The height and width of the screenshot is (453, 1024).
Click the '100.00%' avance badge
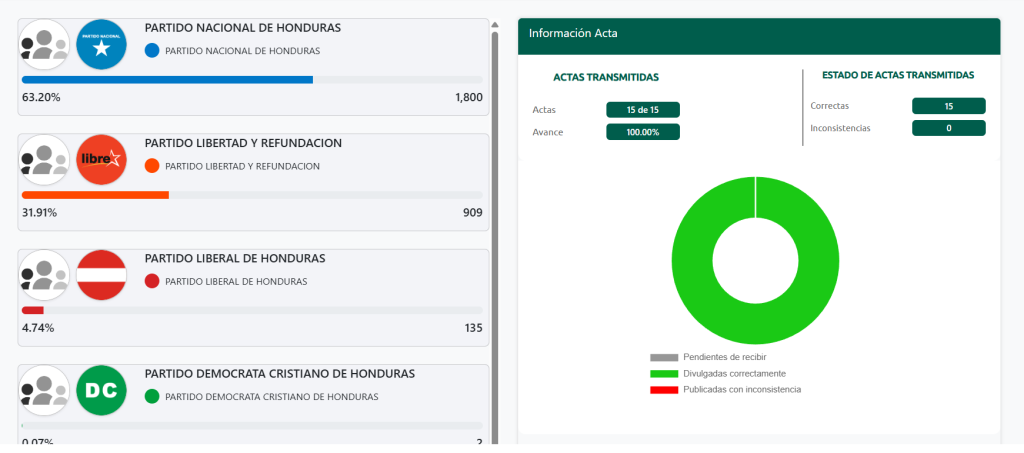[x=643, y=132]
